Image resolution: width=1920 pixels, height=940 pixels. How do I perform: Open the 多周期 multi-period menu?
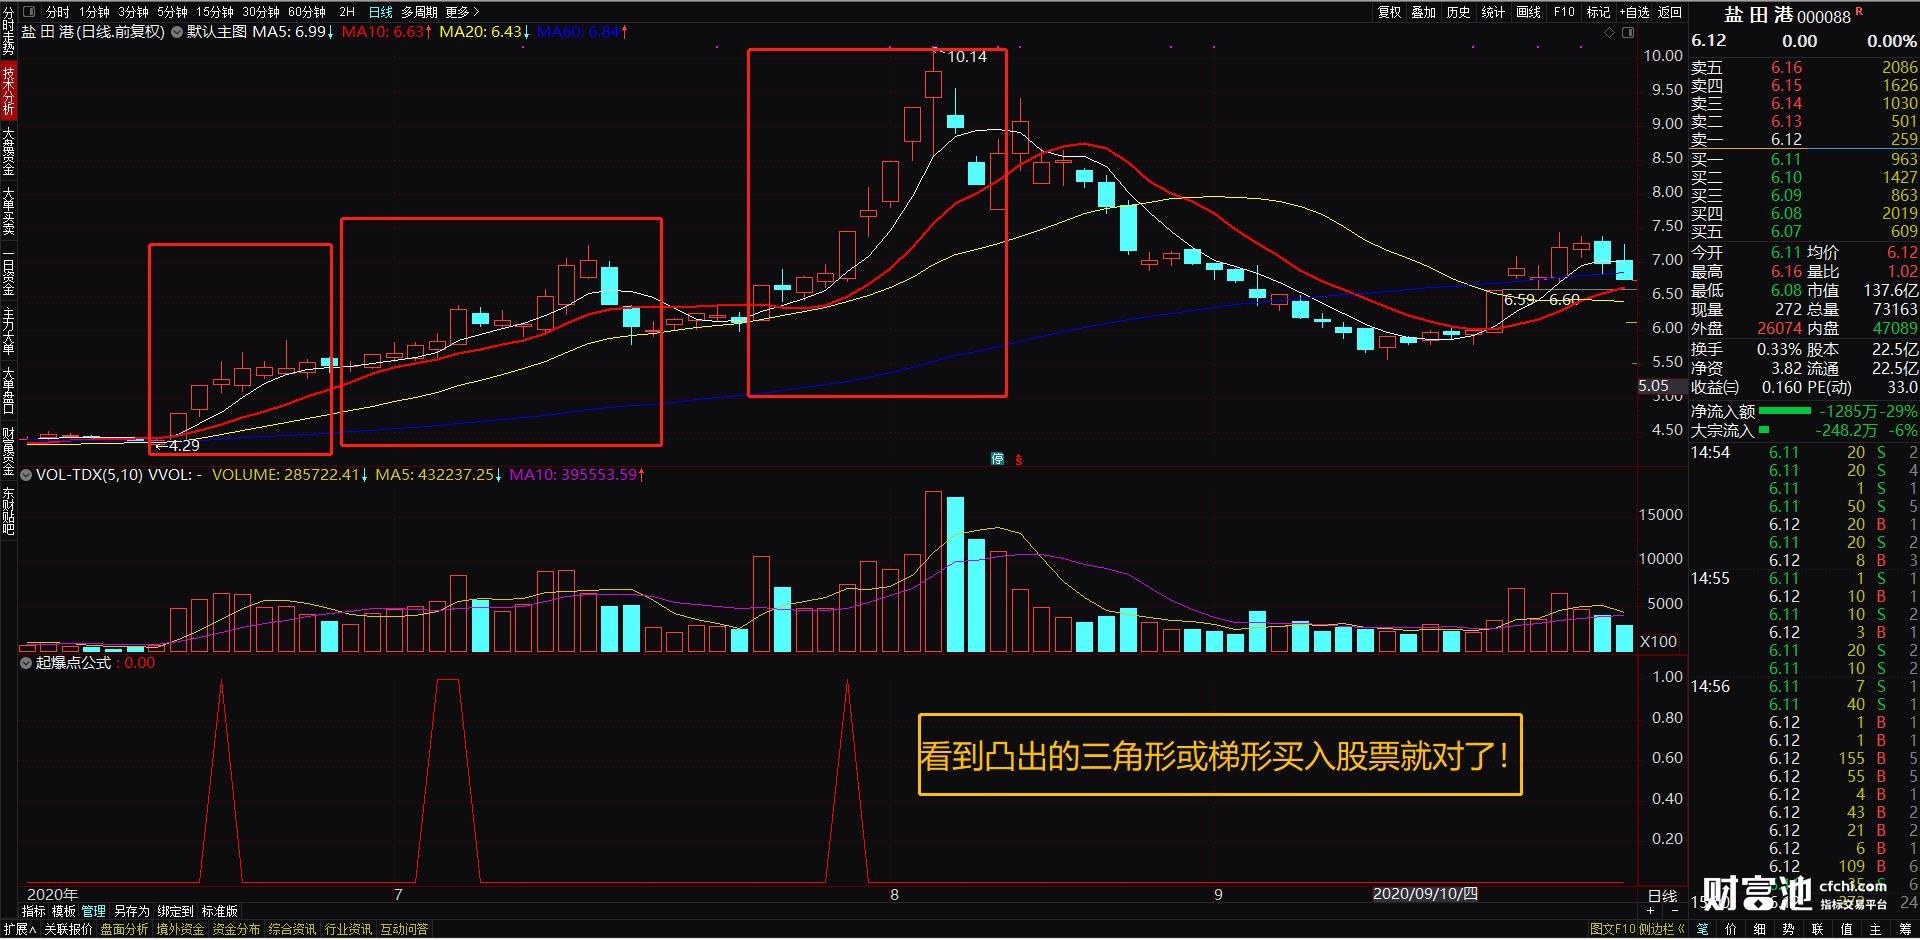coord(420,12)
